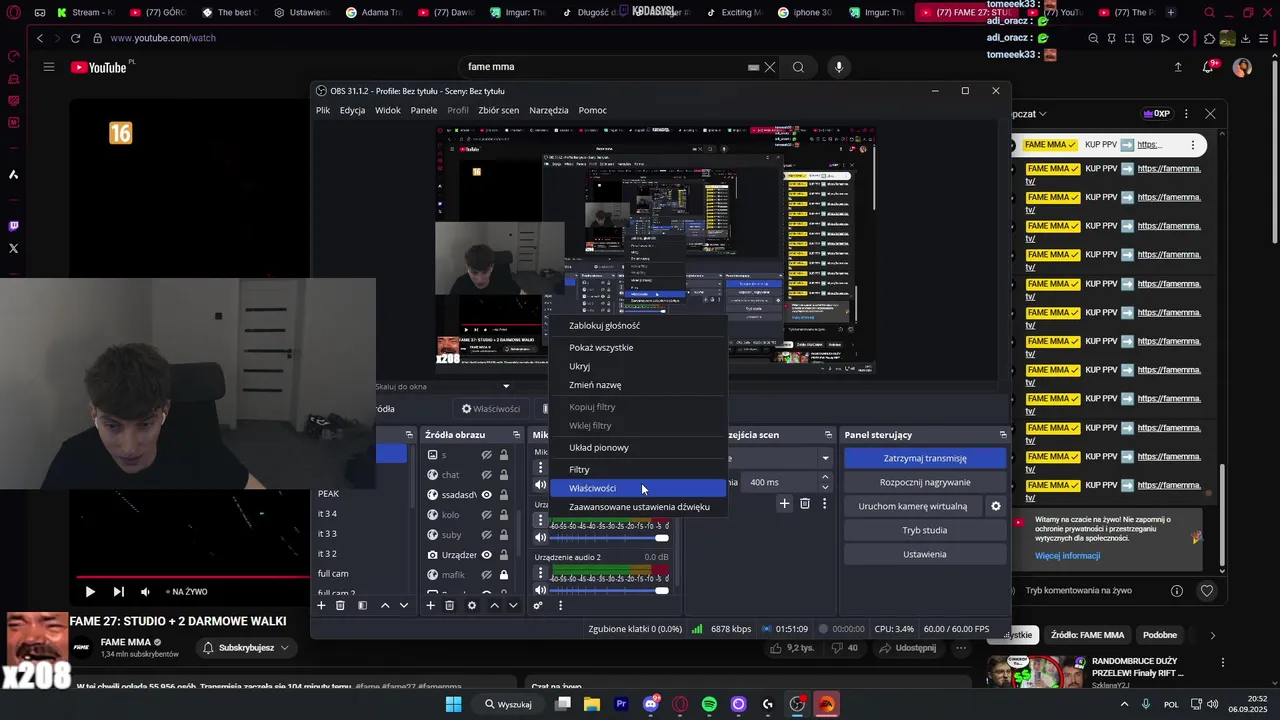This screenshot has width=1280, height=720.
Task: Expand Subskrybujesz notification dropdown
Action: tap(285, 648)
